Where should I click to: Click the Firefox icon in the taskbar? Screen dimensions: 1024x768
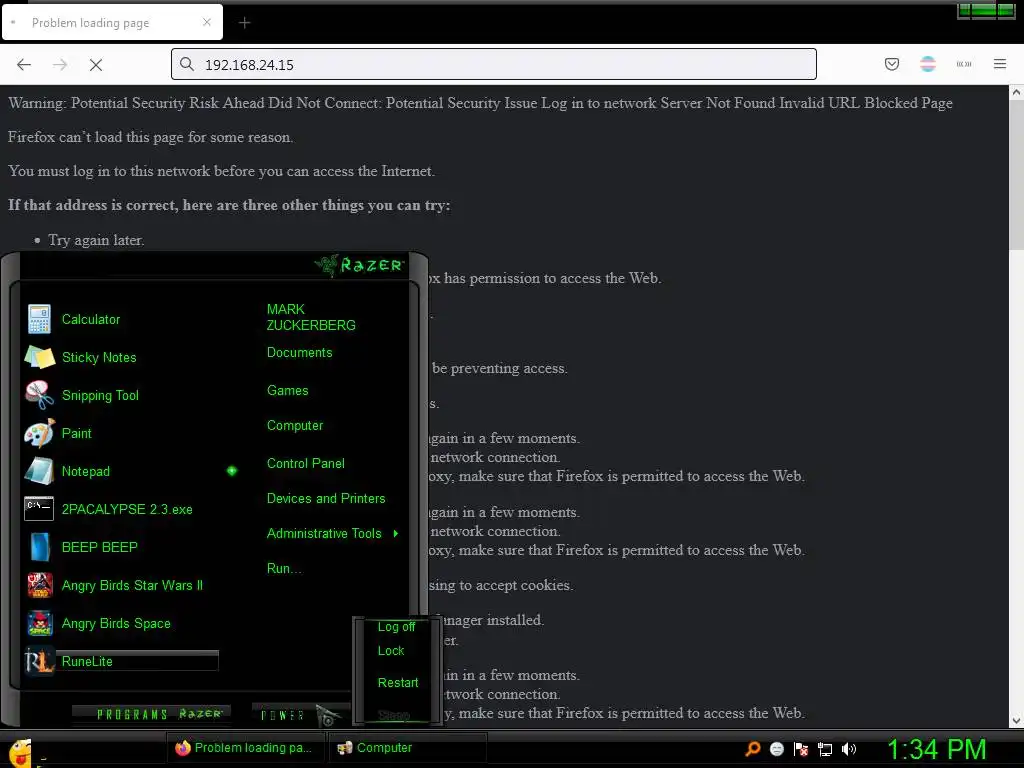click(x=183, y=748)
